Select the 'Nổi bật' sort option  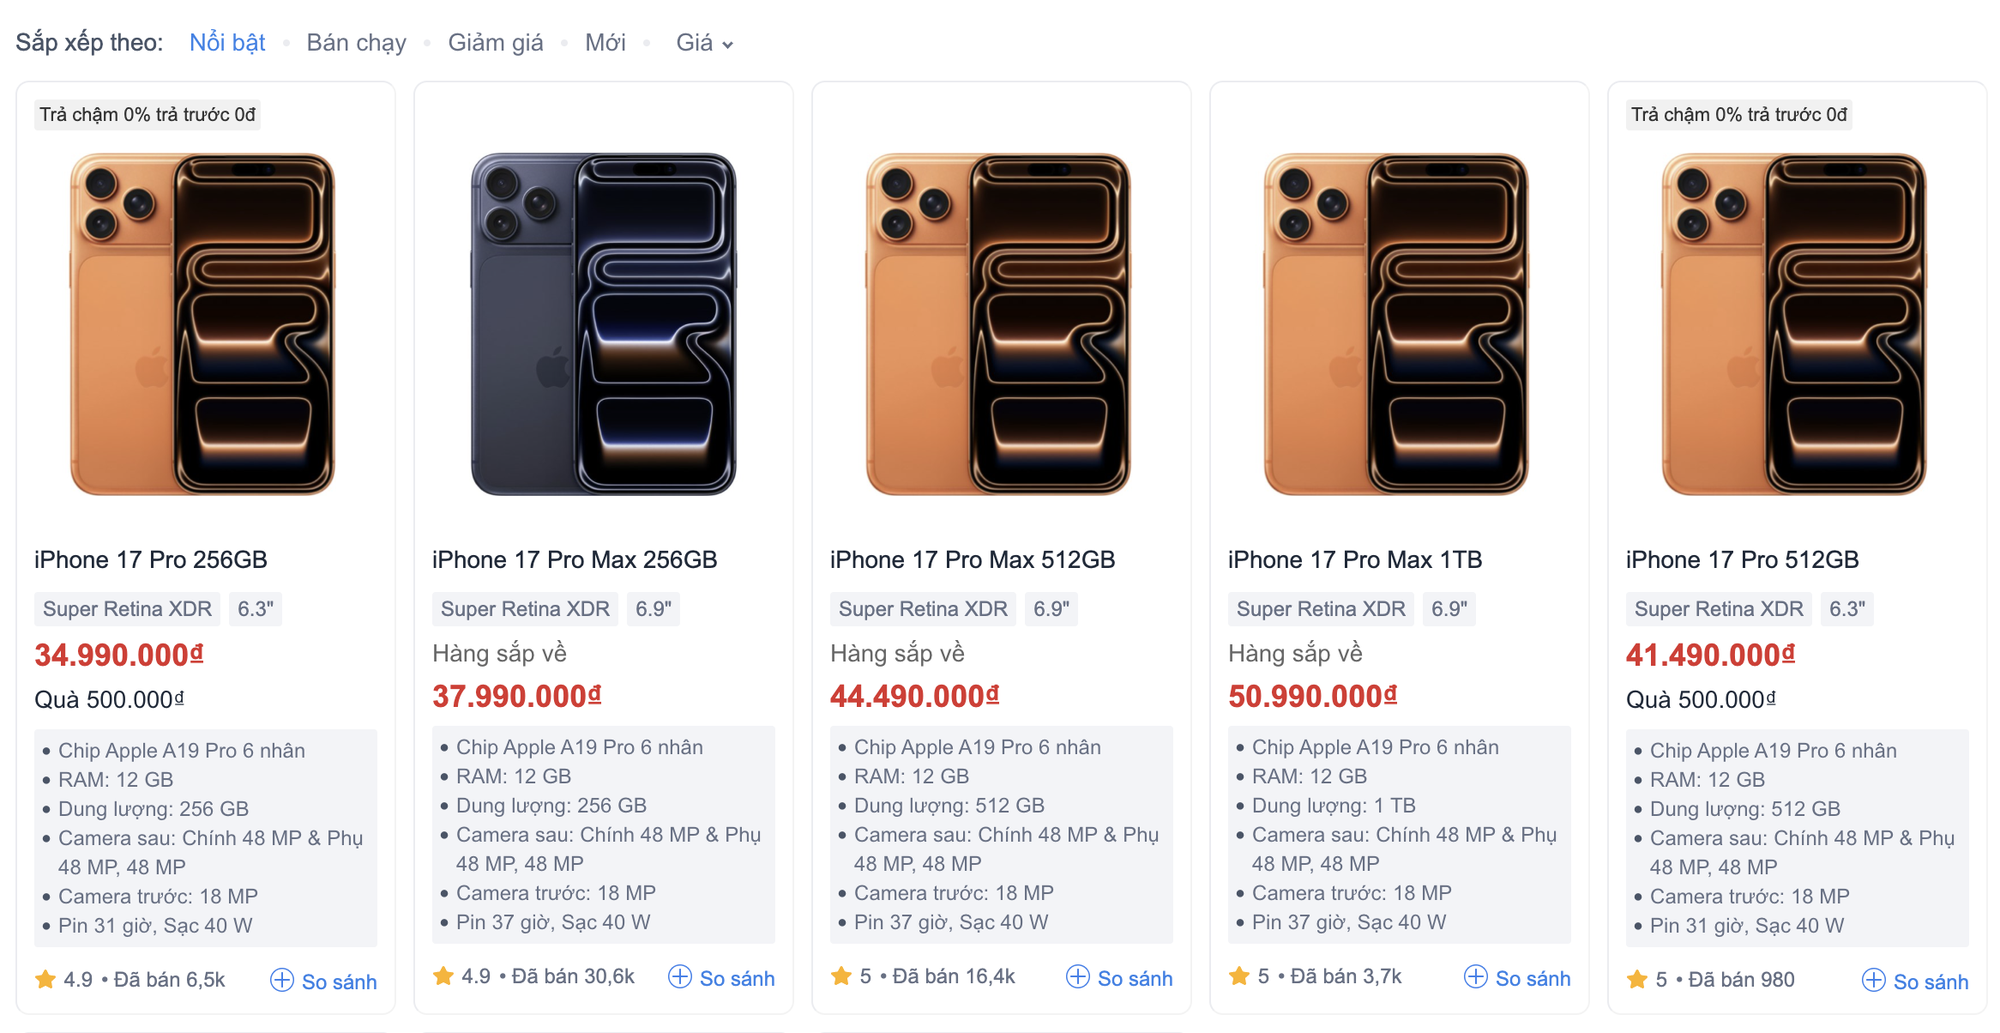[227, 42]
